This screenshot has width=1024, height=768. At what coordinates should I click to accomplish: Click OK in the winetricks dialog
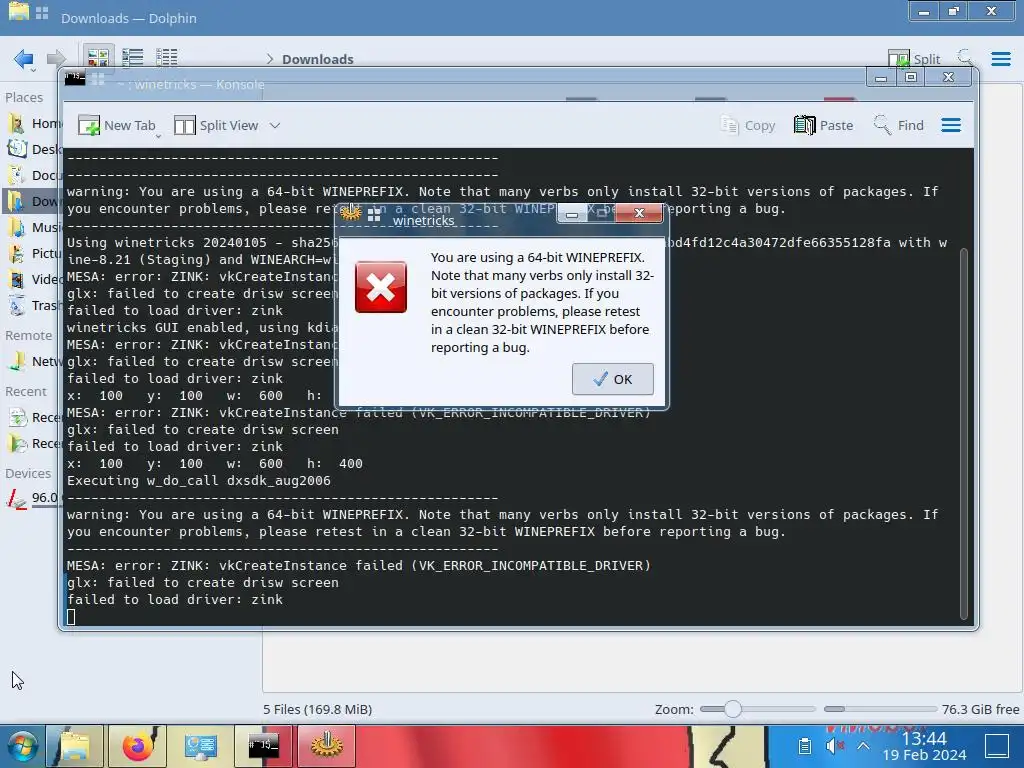pyautogui.click(x=613, y=379)
